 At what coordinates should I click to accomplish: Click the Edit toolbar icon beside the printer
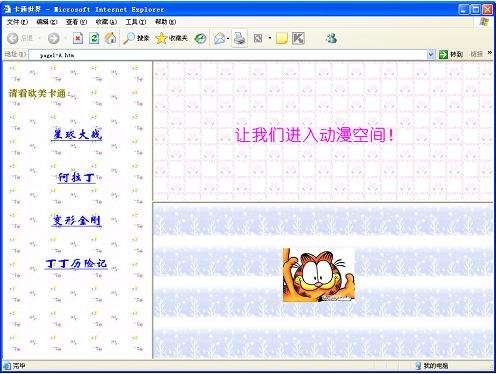pyautogui.click(x=258, y=39)
